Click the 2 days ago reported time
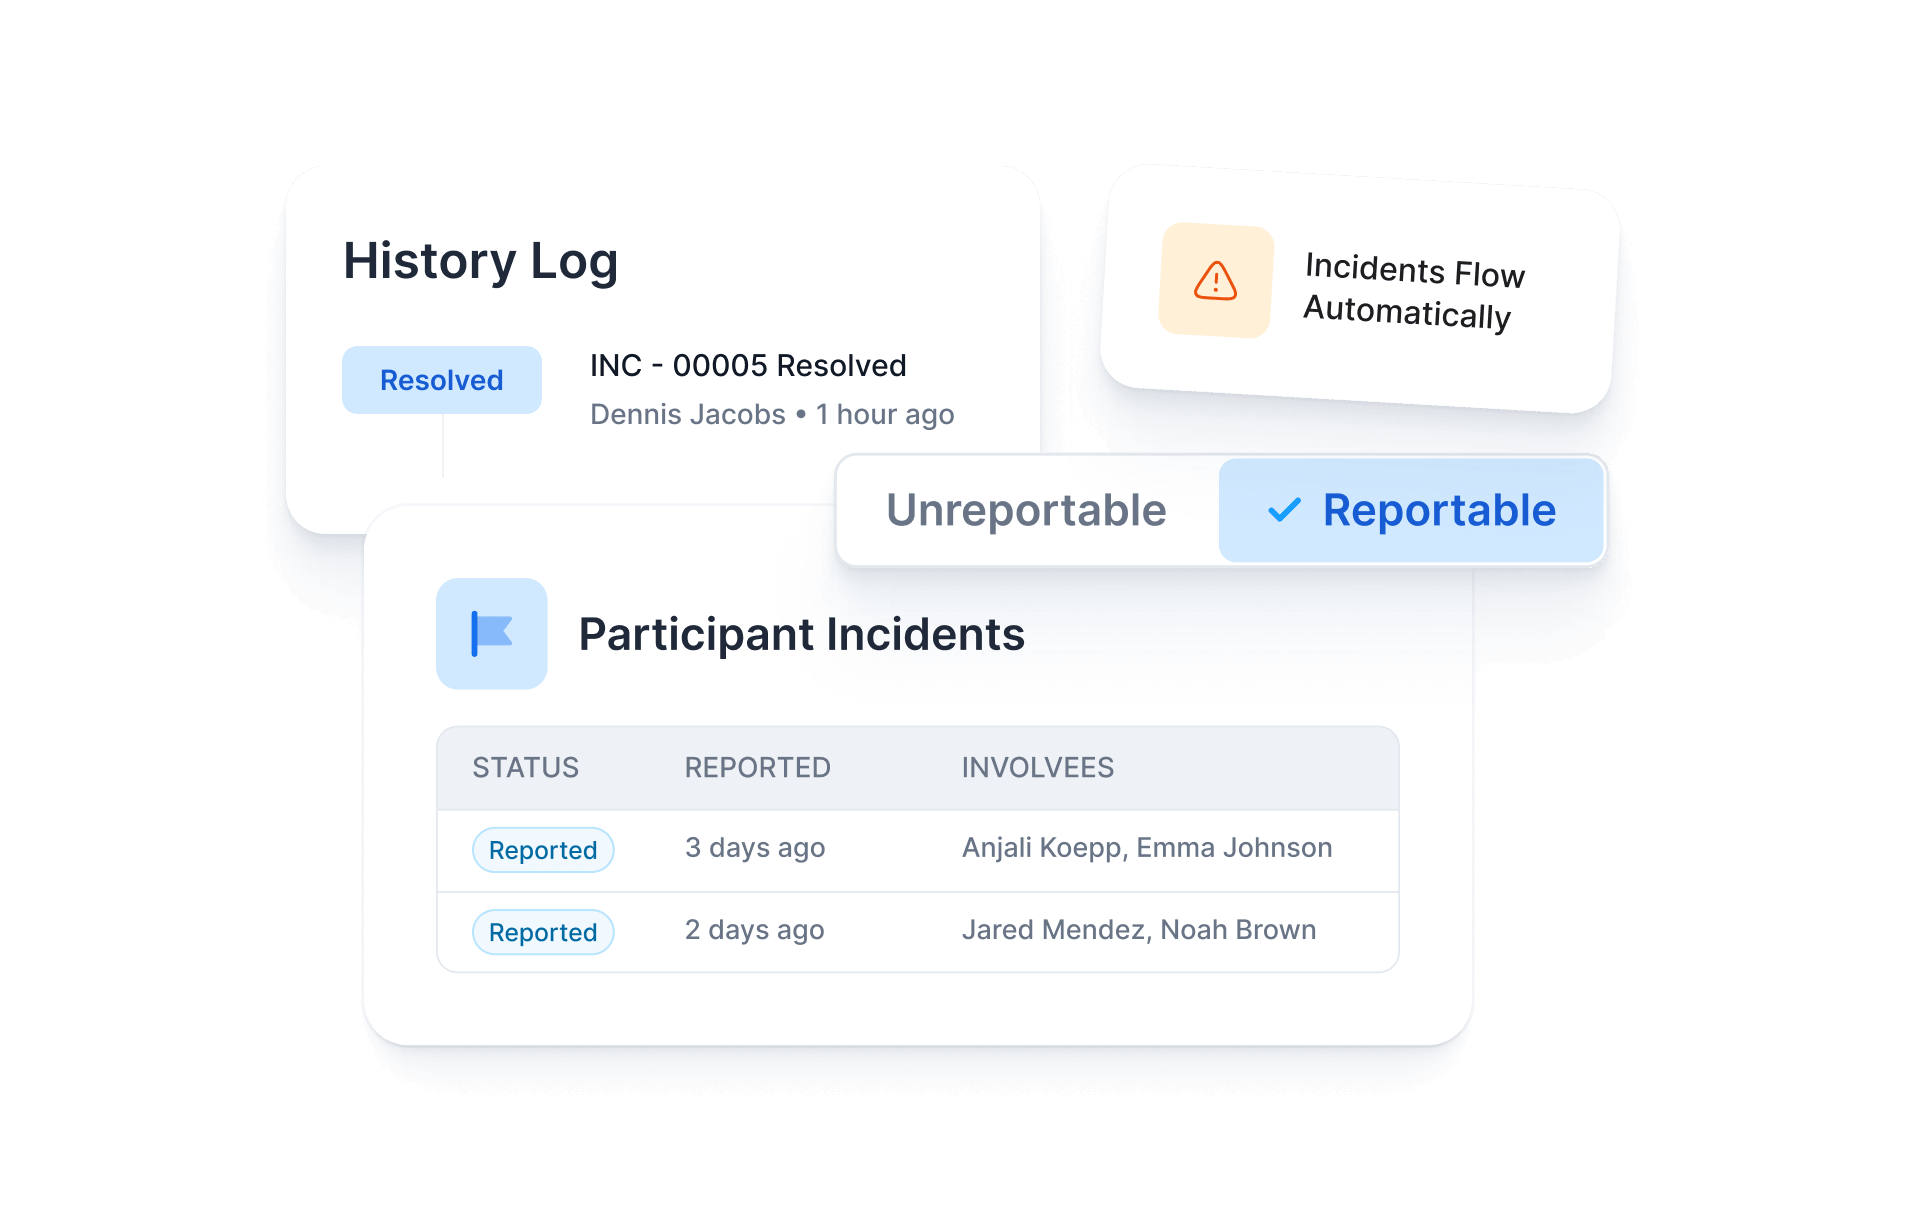 [754, 930]
